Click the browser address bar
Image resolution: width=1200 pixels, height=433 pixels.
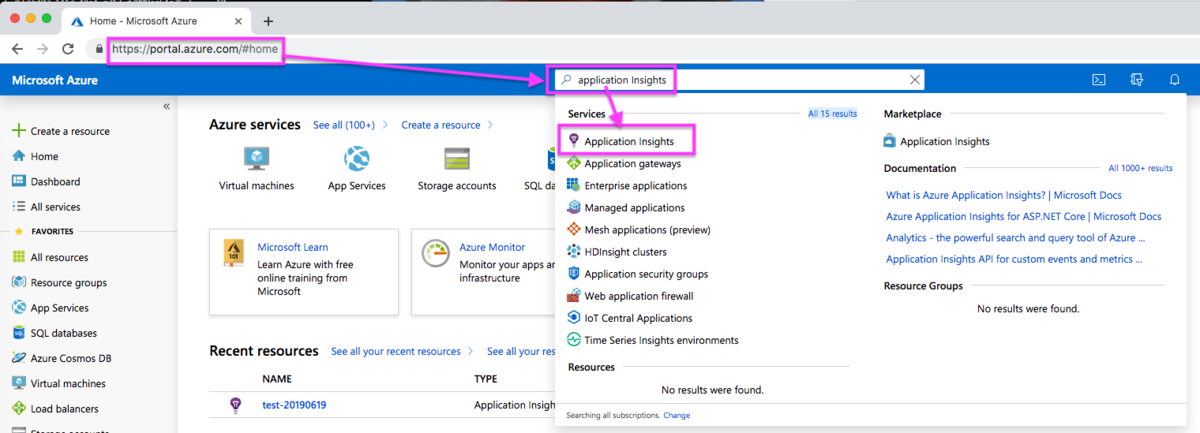coord(196,48)
